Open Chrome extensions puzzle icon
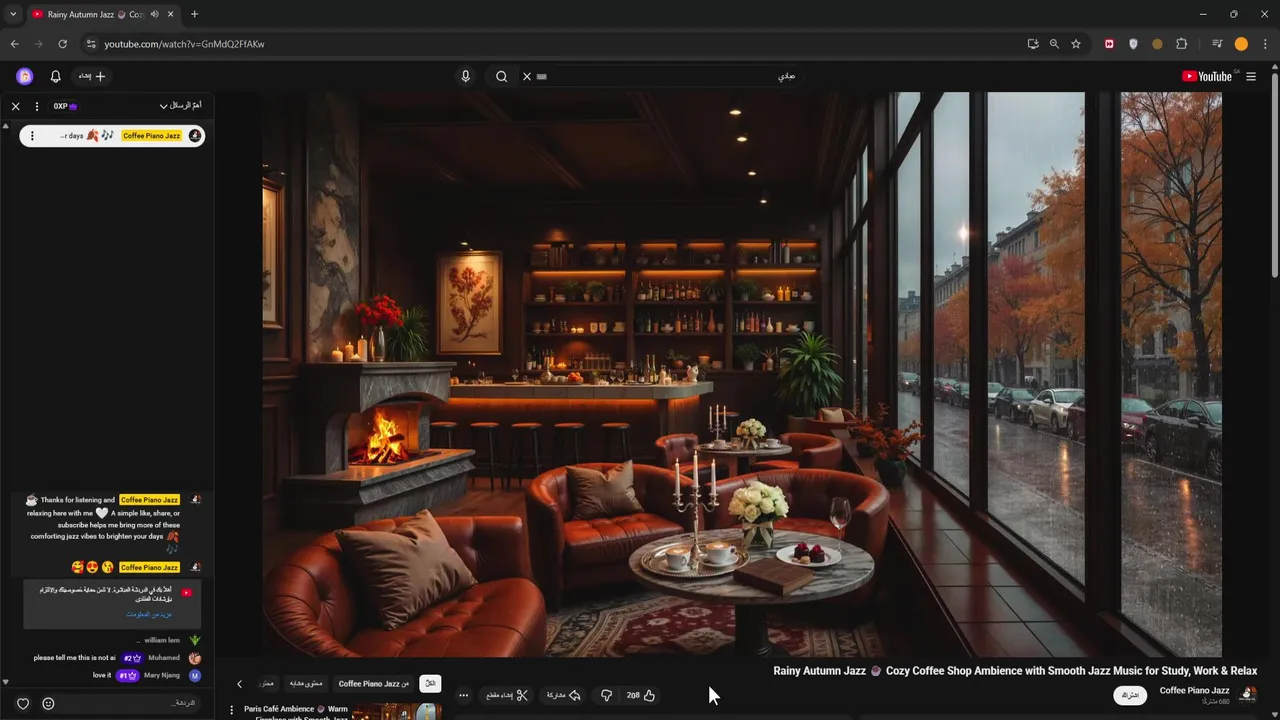This screenshot has height=720, width=1280. coord(1181,44)
